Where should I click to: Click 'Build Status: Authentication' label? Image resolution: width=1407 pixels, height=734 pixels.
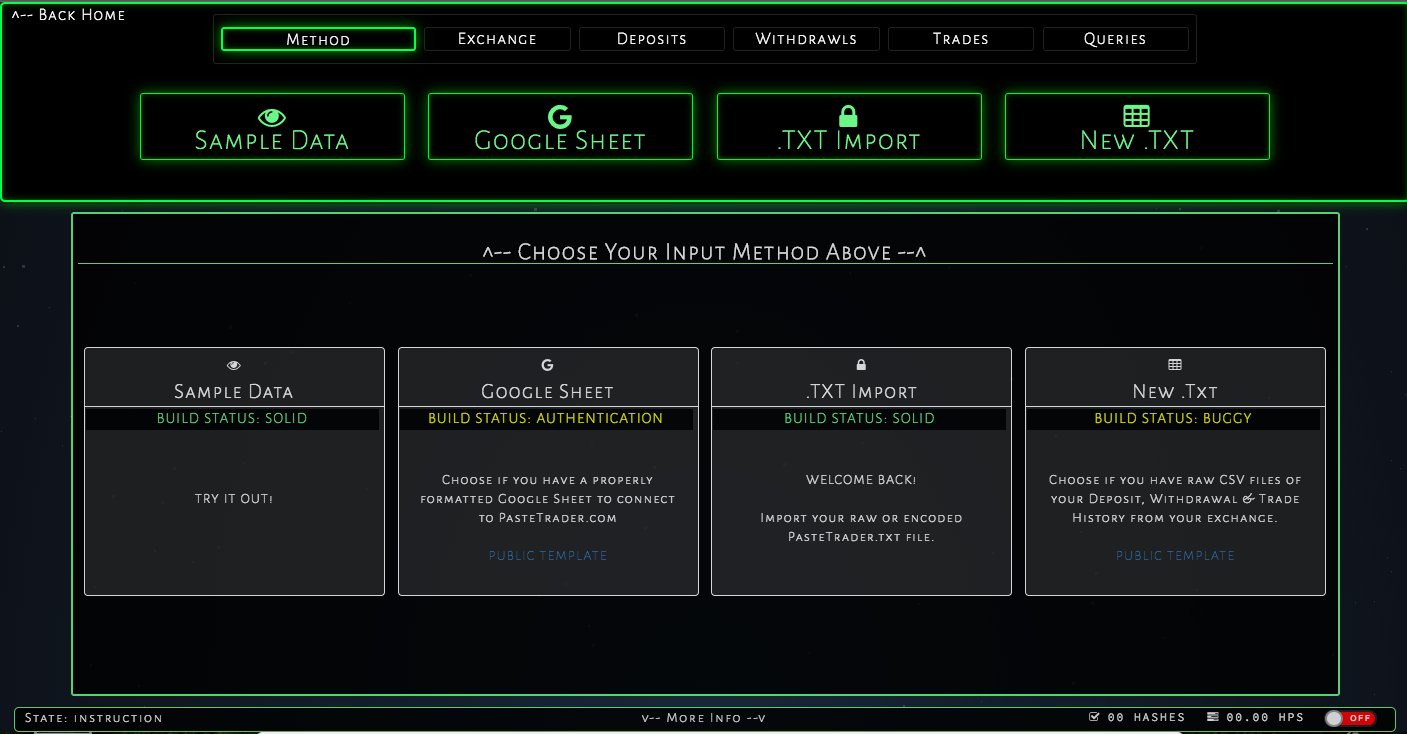tap(546, 419)
